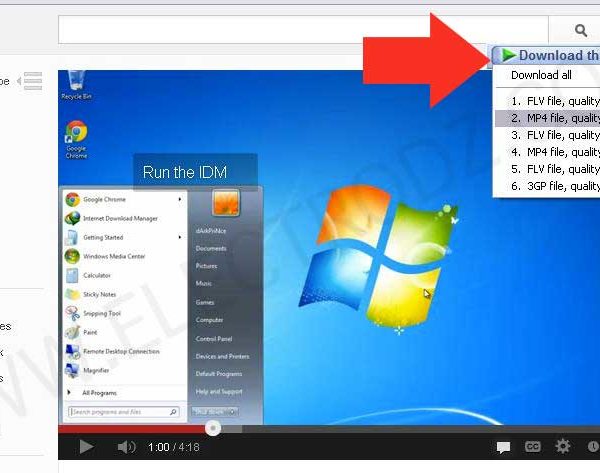Click the YouTube search text box
Image resolution: width=600 pixels, height=473 pixels.
coord(303,30)
